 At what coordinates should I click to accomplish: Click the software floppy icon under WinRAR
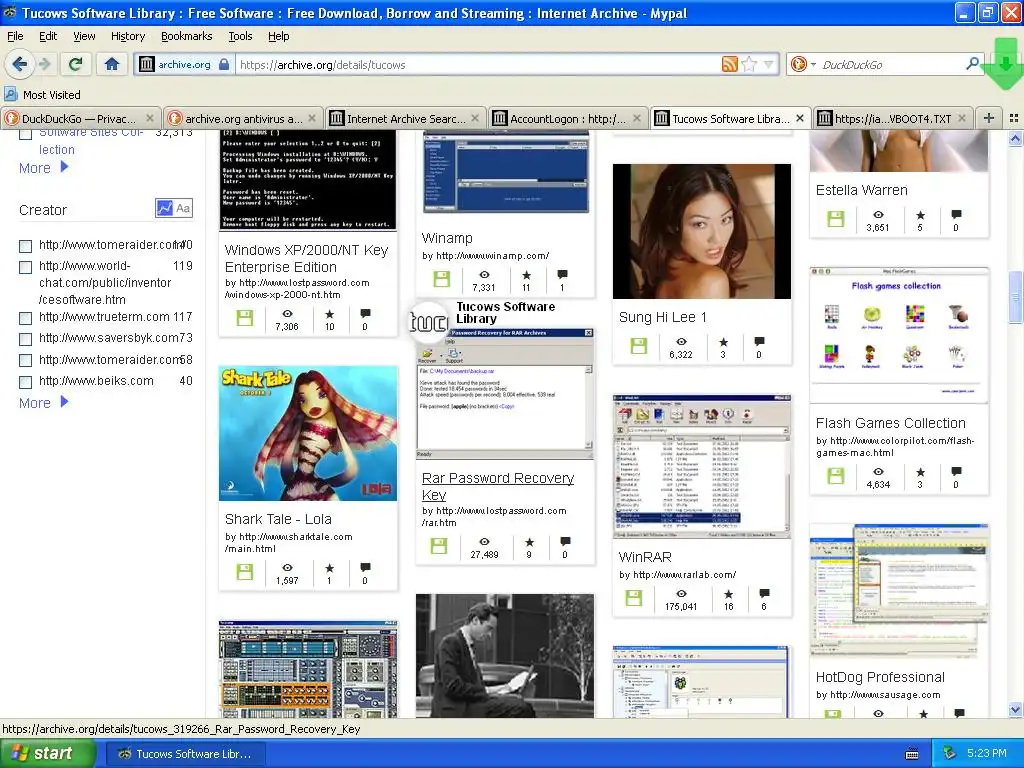tap(633, 598)
